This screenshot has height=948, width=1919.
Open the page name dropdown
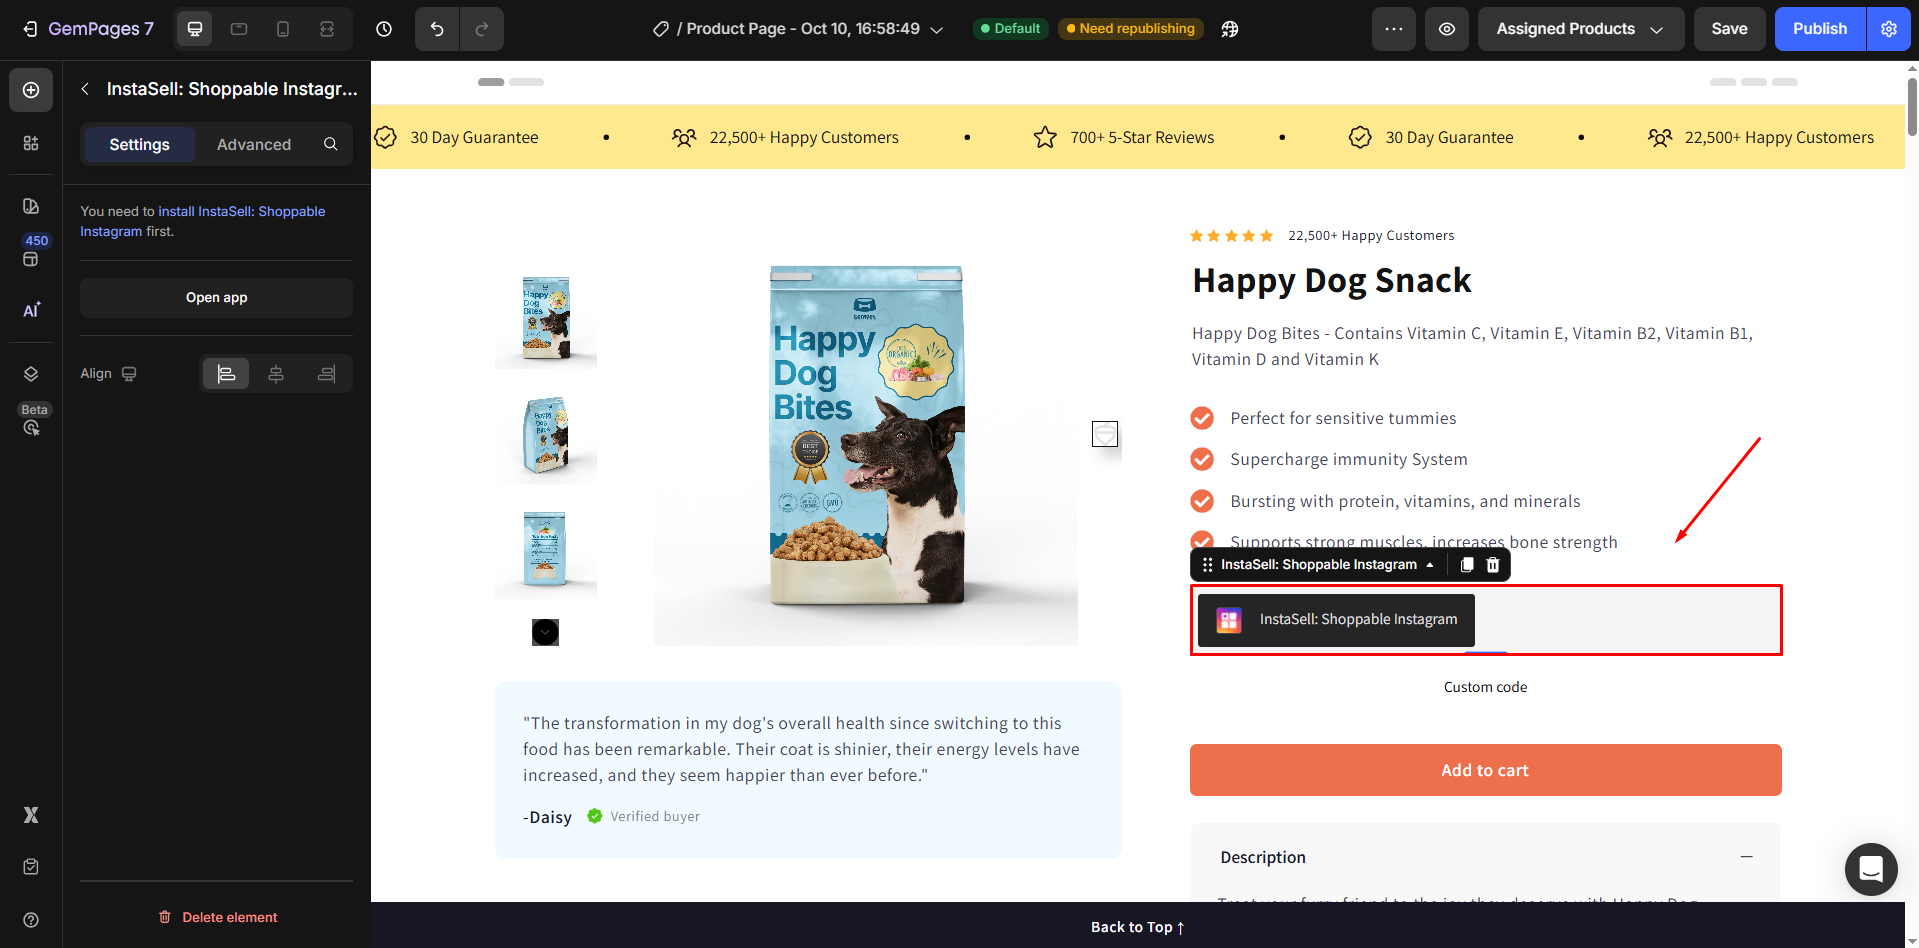click(x=936, y=30)
